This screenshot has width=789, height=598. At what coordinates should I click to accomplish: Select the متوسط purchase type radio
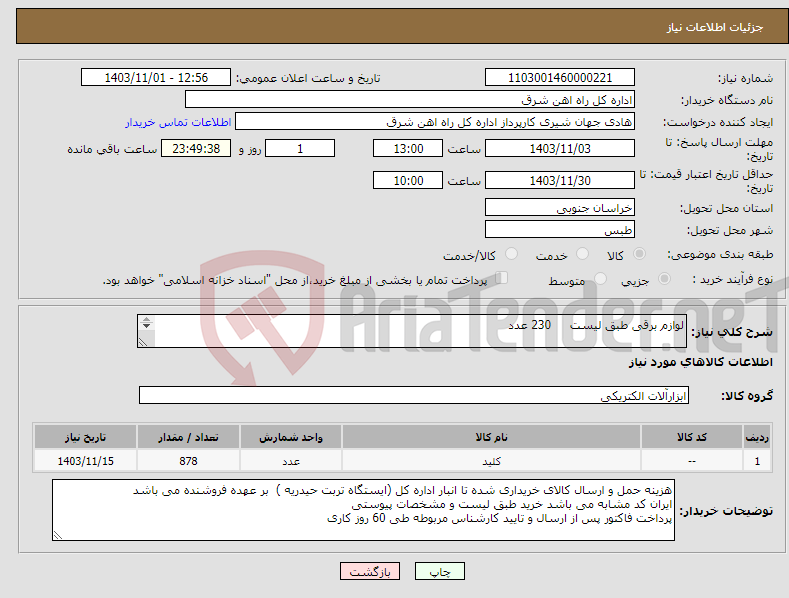[600, 279]
